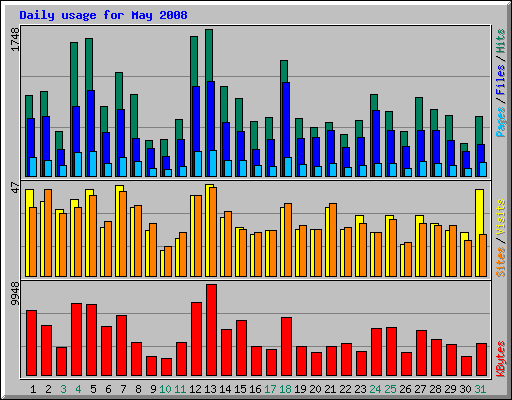The height and width of the screenshot is (400, 512).
Task: Click the blue files bar for day 21
Action: click(x=331, y=147)
